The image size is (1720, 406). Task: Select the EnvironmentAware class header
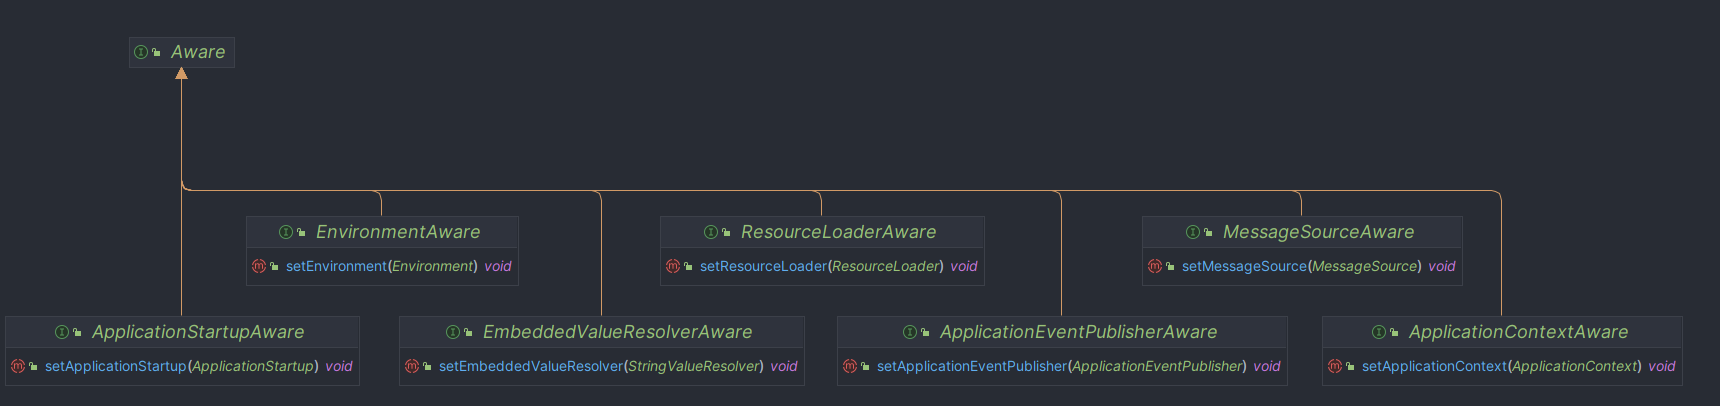(382, 232)
